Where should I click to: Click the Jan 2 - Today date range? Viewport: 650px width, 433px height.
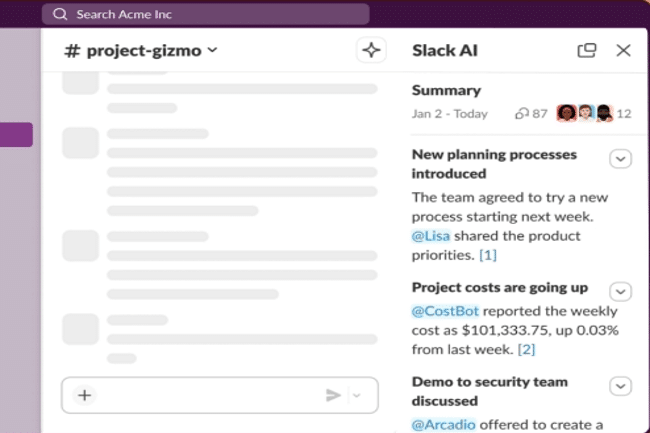(x=450, y=114)
